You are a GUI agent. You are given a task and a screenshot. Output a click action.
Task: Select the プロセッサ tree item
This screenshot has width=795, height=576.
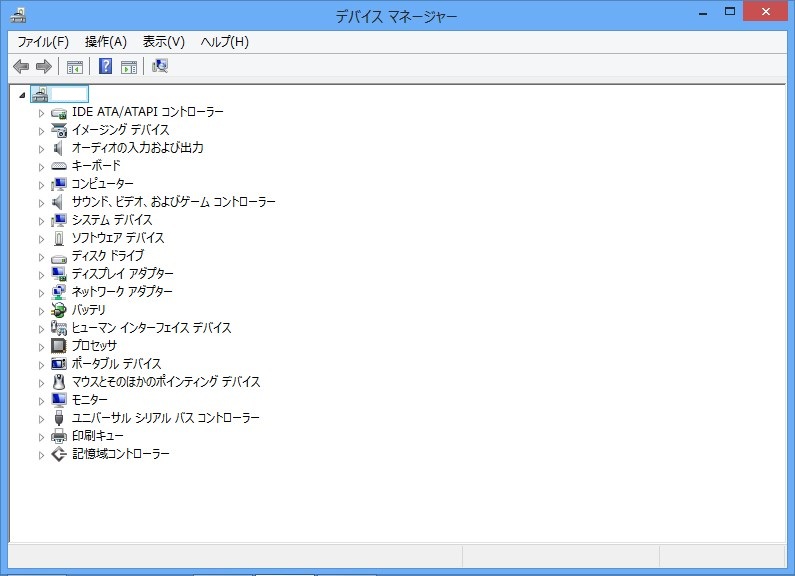[x=94, y=346]
